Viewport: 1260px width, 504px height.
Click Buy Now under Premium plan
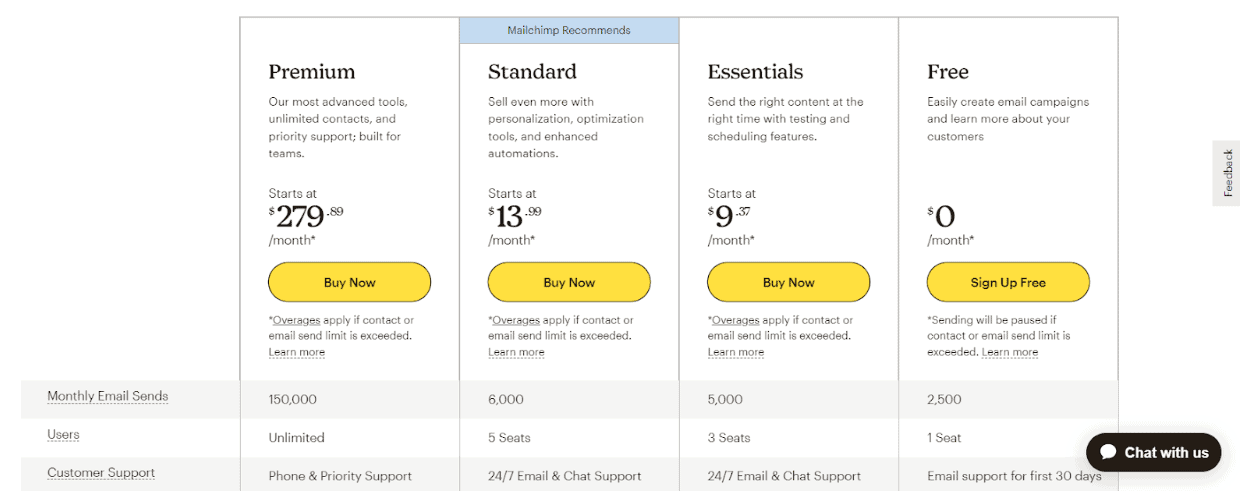349,282
